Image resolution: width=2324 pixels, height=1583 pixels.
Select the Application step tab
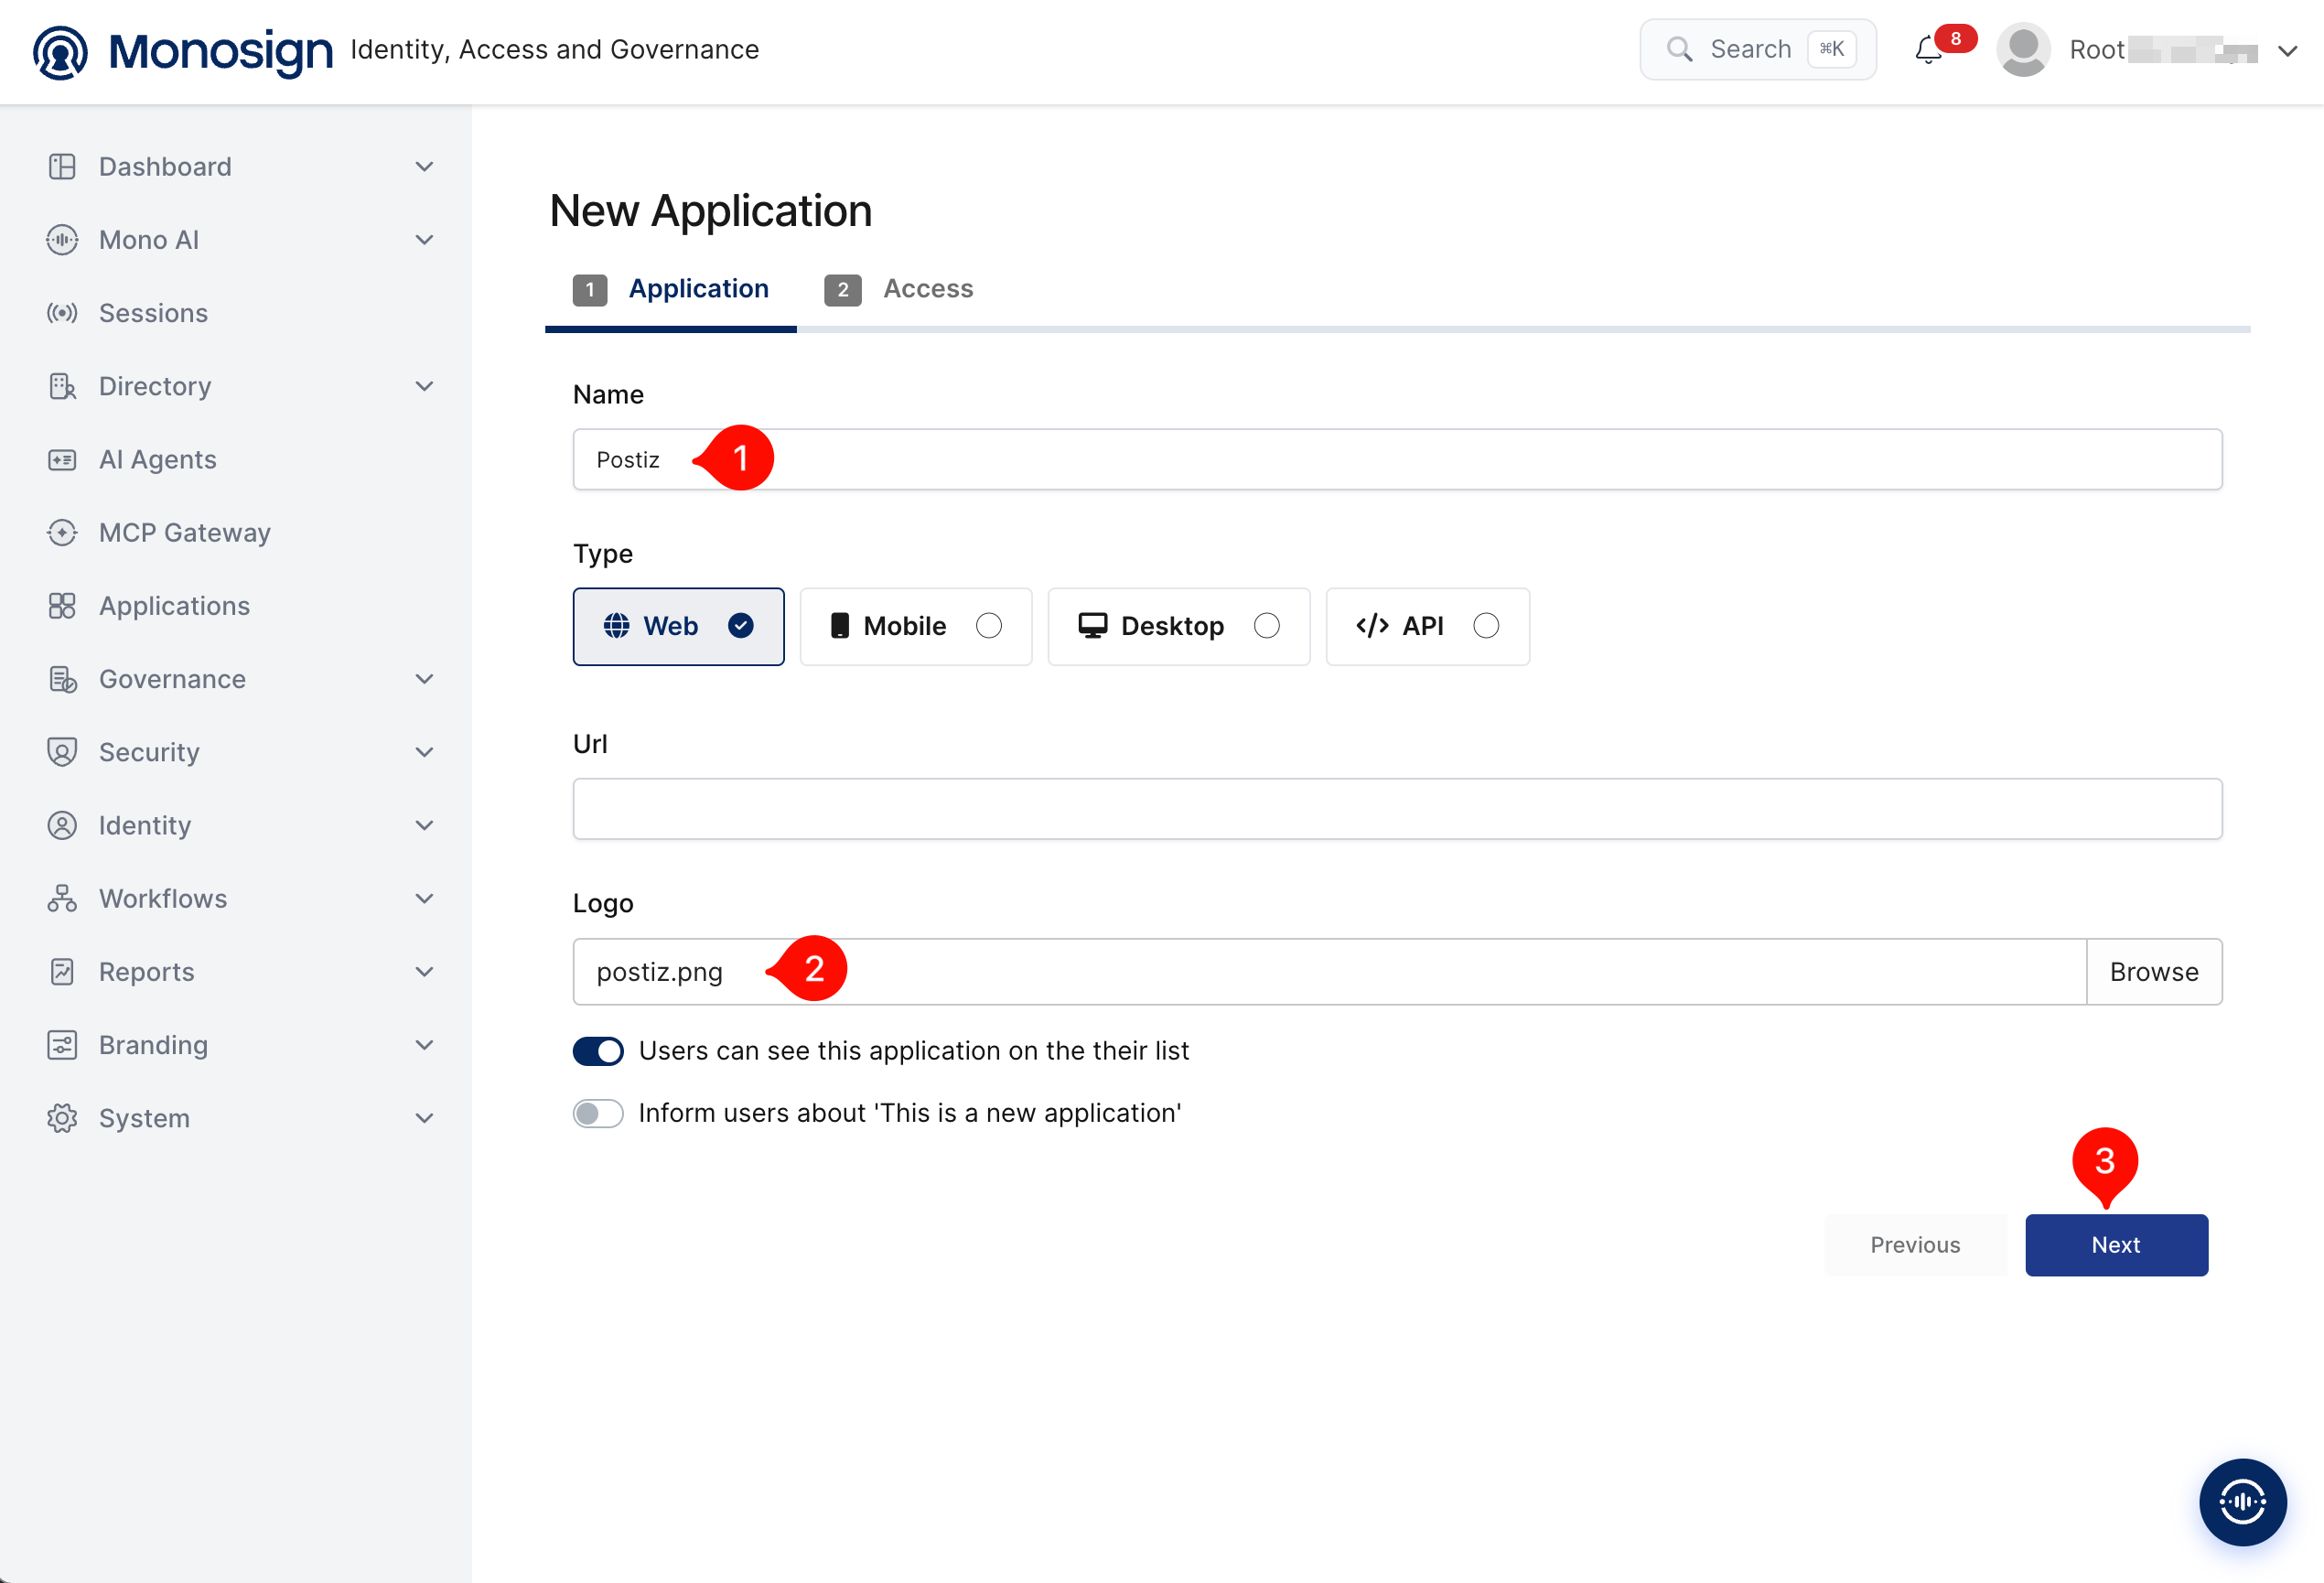(671, 289)
